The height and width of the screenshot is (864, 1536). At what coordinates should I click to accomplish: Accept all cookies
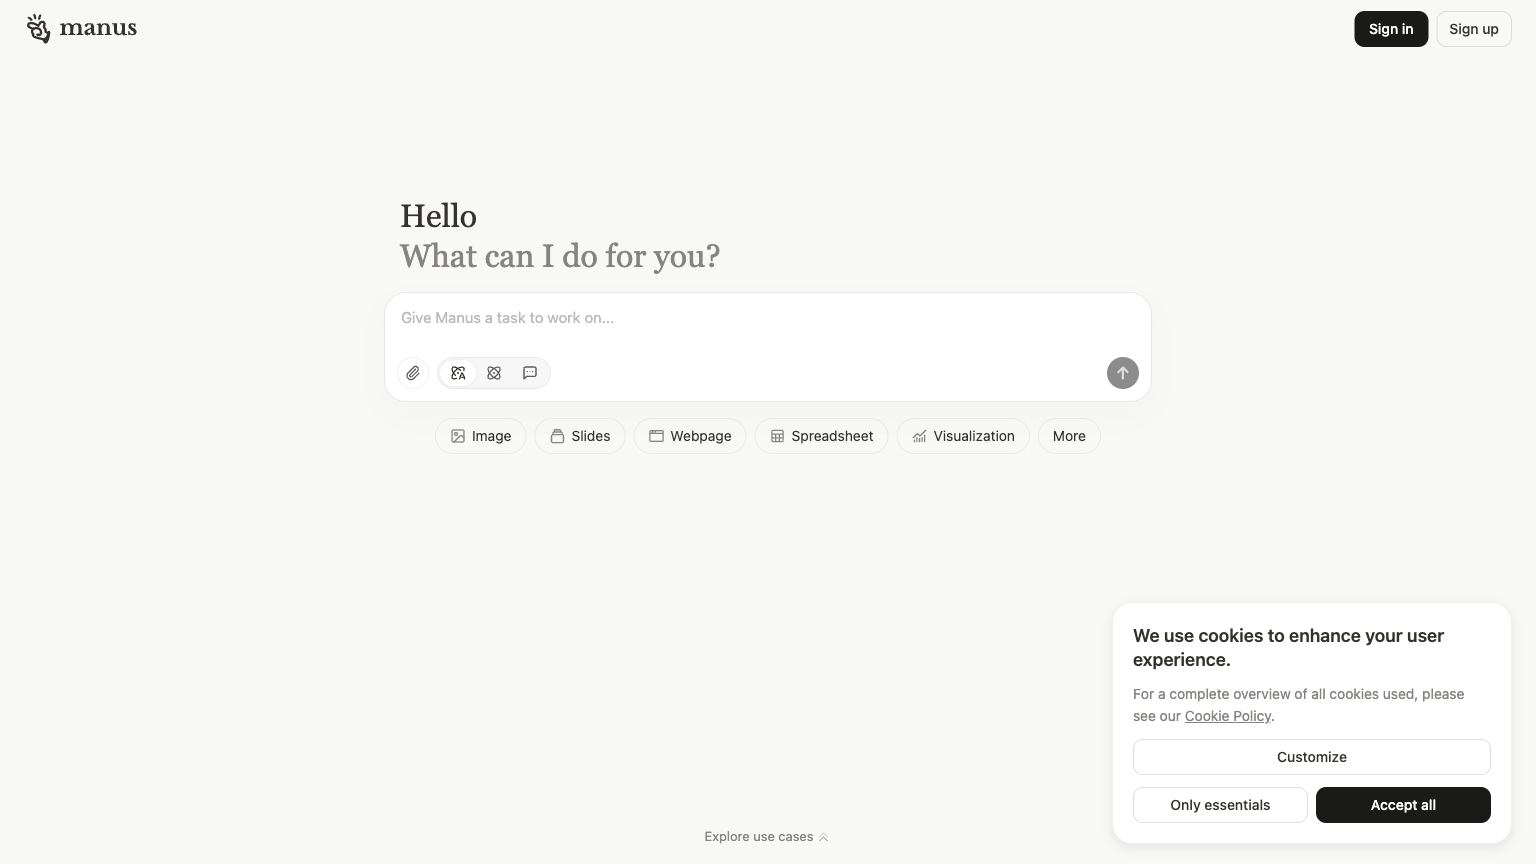[1402, 805]
